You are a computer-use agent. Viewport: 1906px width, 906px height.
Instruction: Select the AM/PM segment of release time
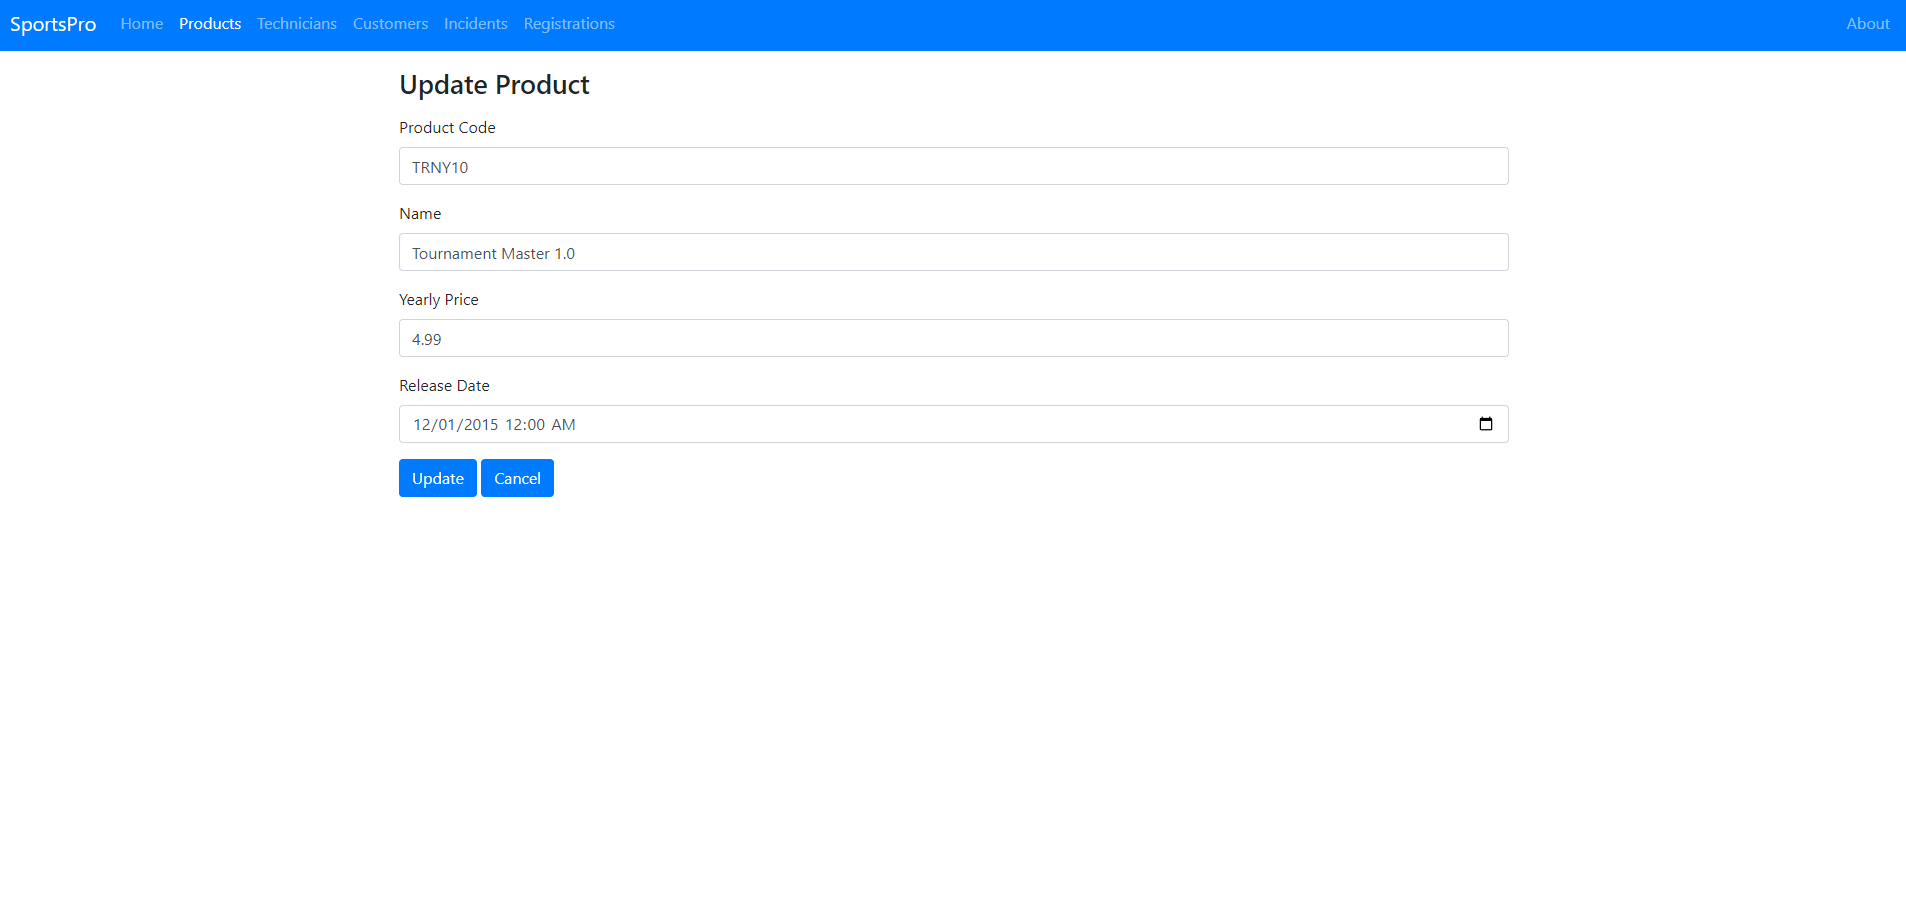coord(563,425)
